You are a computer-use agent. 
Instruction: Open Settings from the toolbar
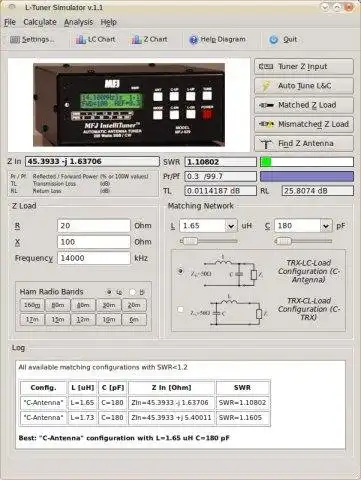pos(32,40)
